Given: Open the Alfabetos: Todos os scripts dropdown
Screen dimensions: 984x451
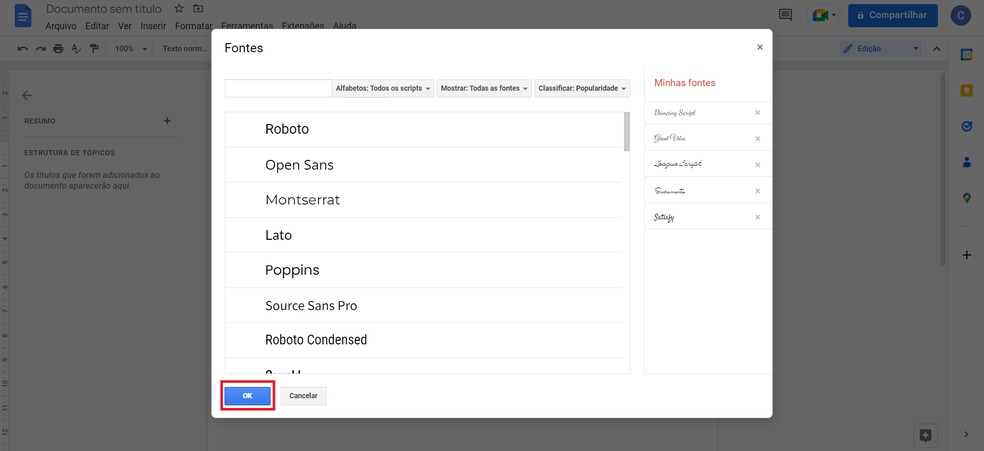Looking at the screenshot, I should 383,88.
